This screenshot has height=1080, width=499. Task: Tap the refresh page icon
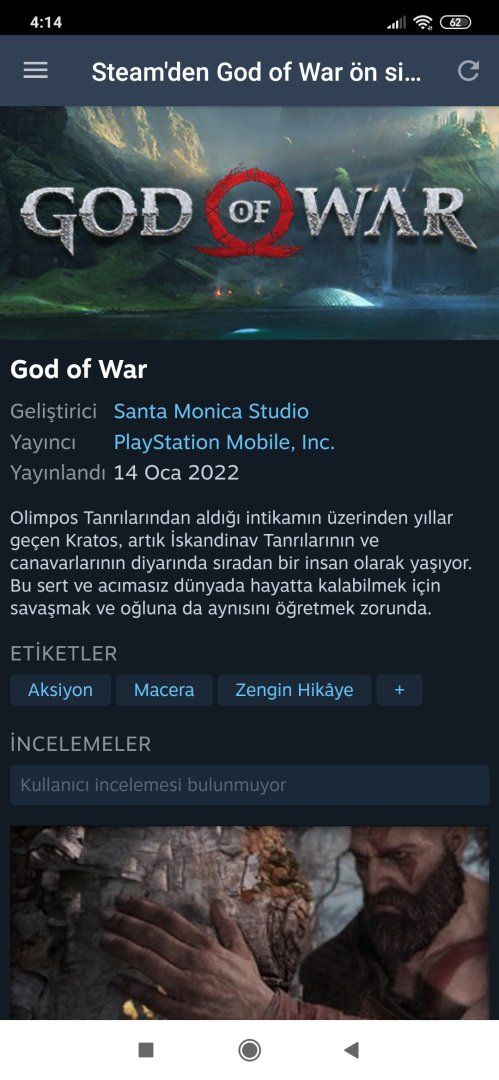pyautogui.click(x=468, y=70)
